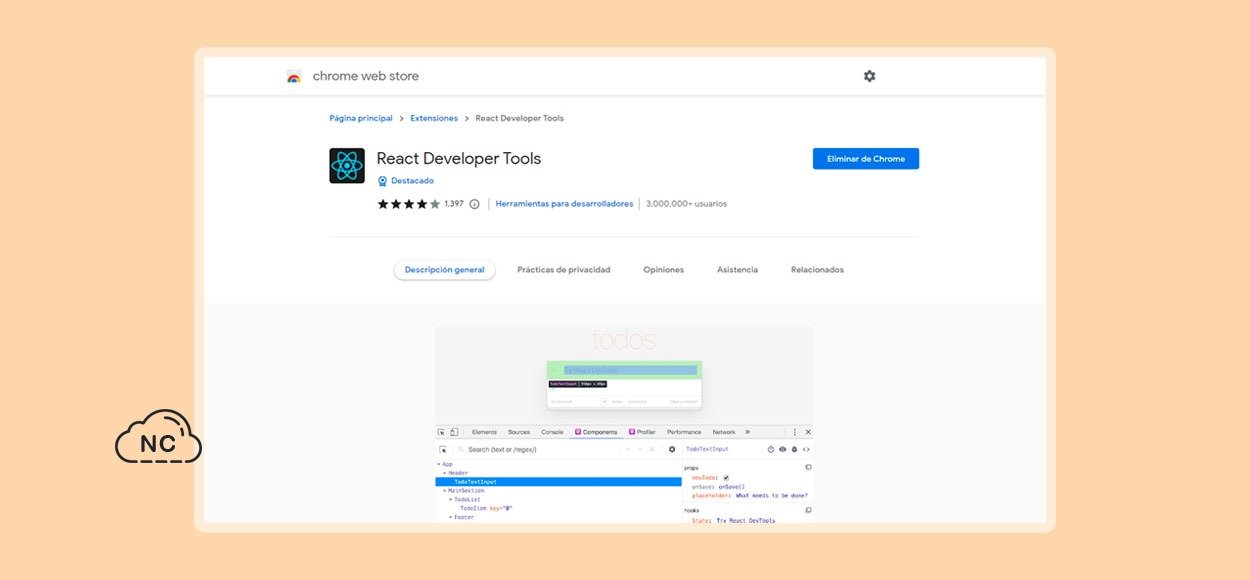Collapse the MainSection tree node
The width and height of the screenshot is (1250, 580).
click(x=445, y=491)
